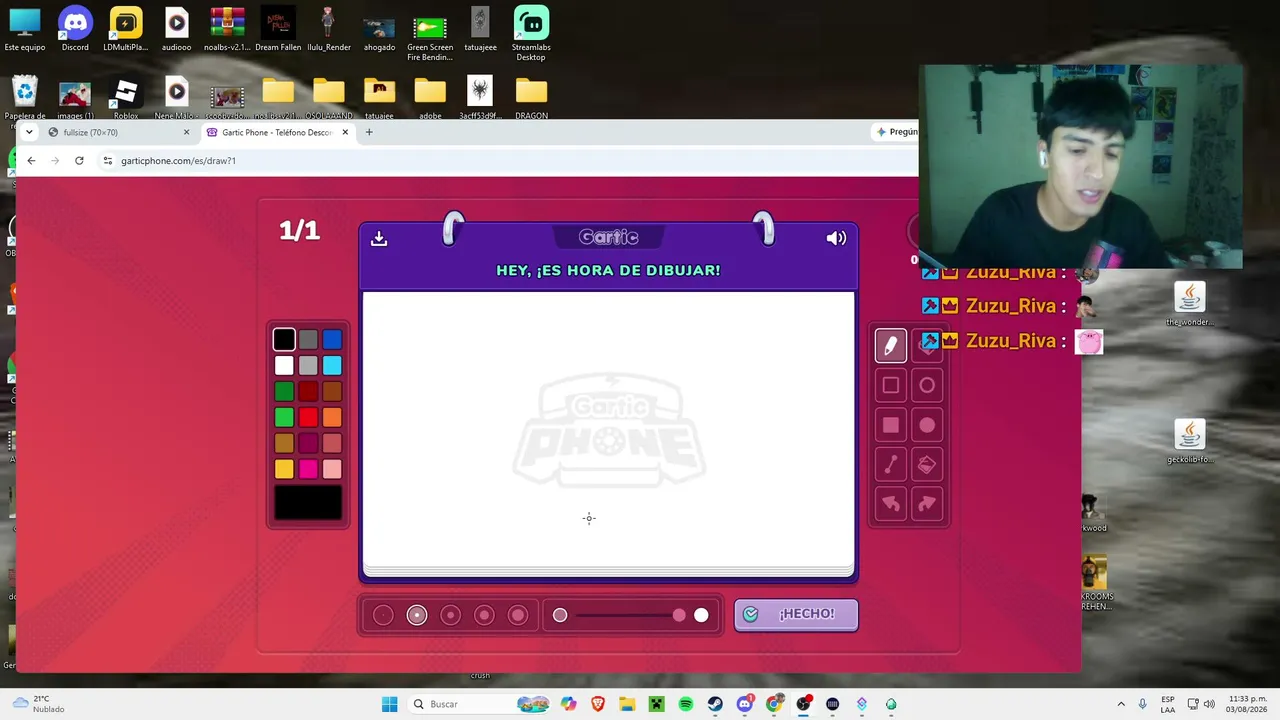Image resolution: width=1280 pixels, height=720 pixels.
Task: Open the LDMultiPlayer desktop shortcut
Action: point(126,29)
